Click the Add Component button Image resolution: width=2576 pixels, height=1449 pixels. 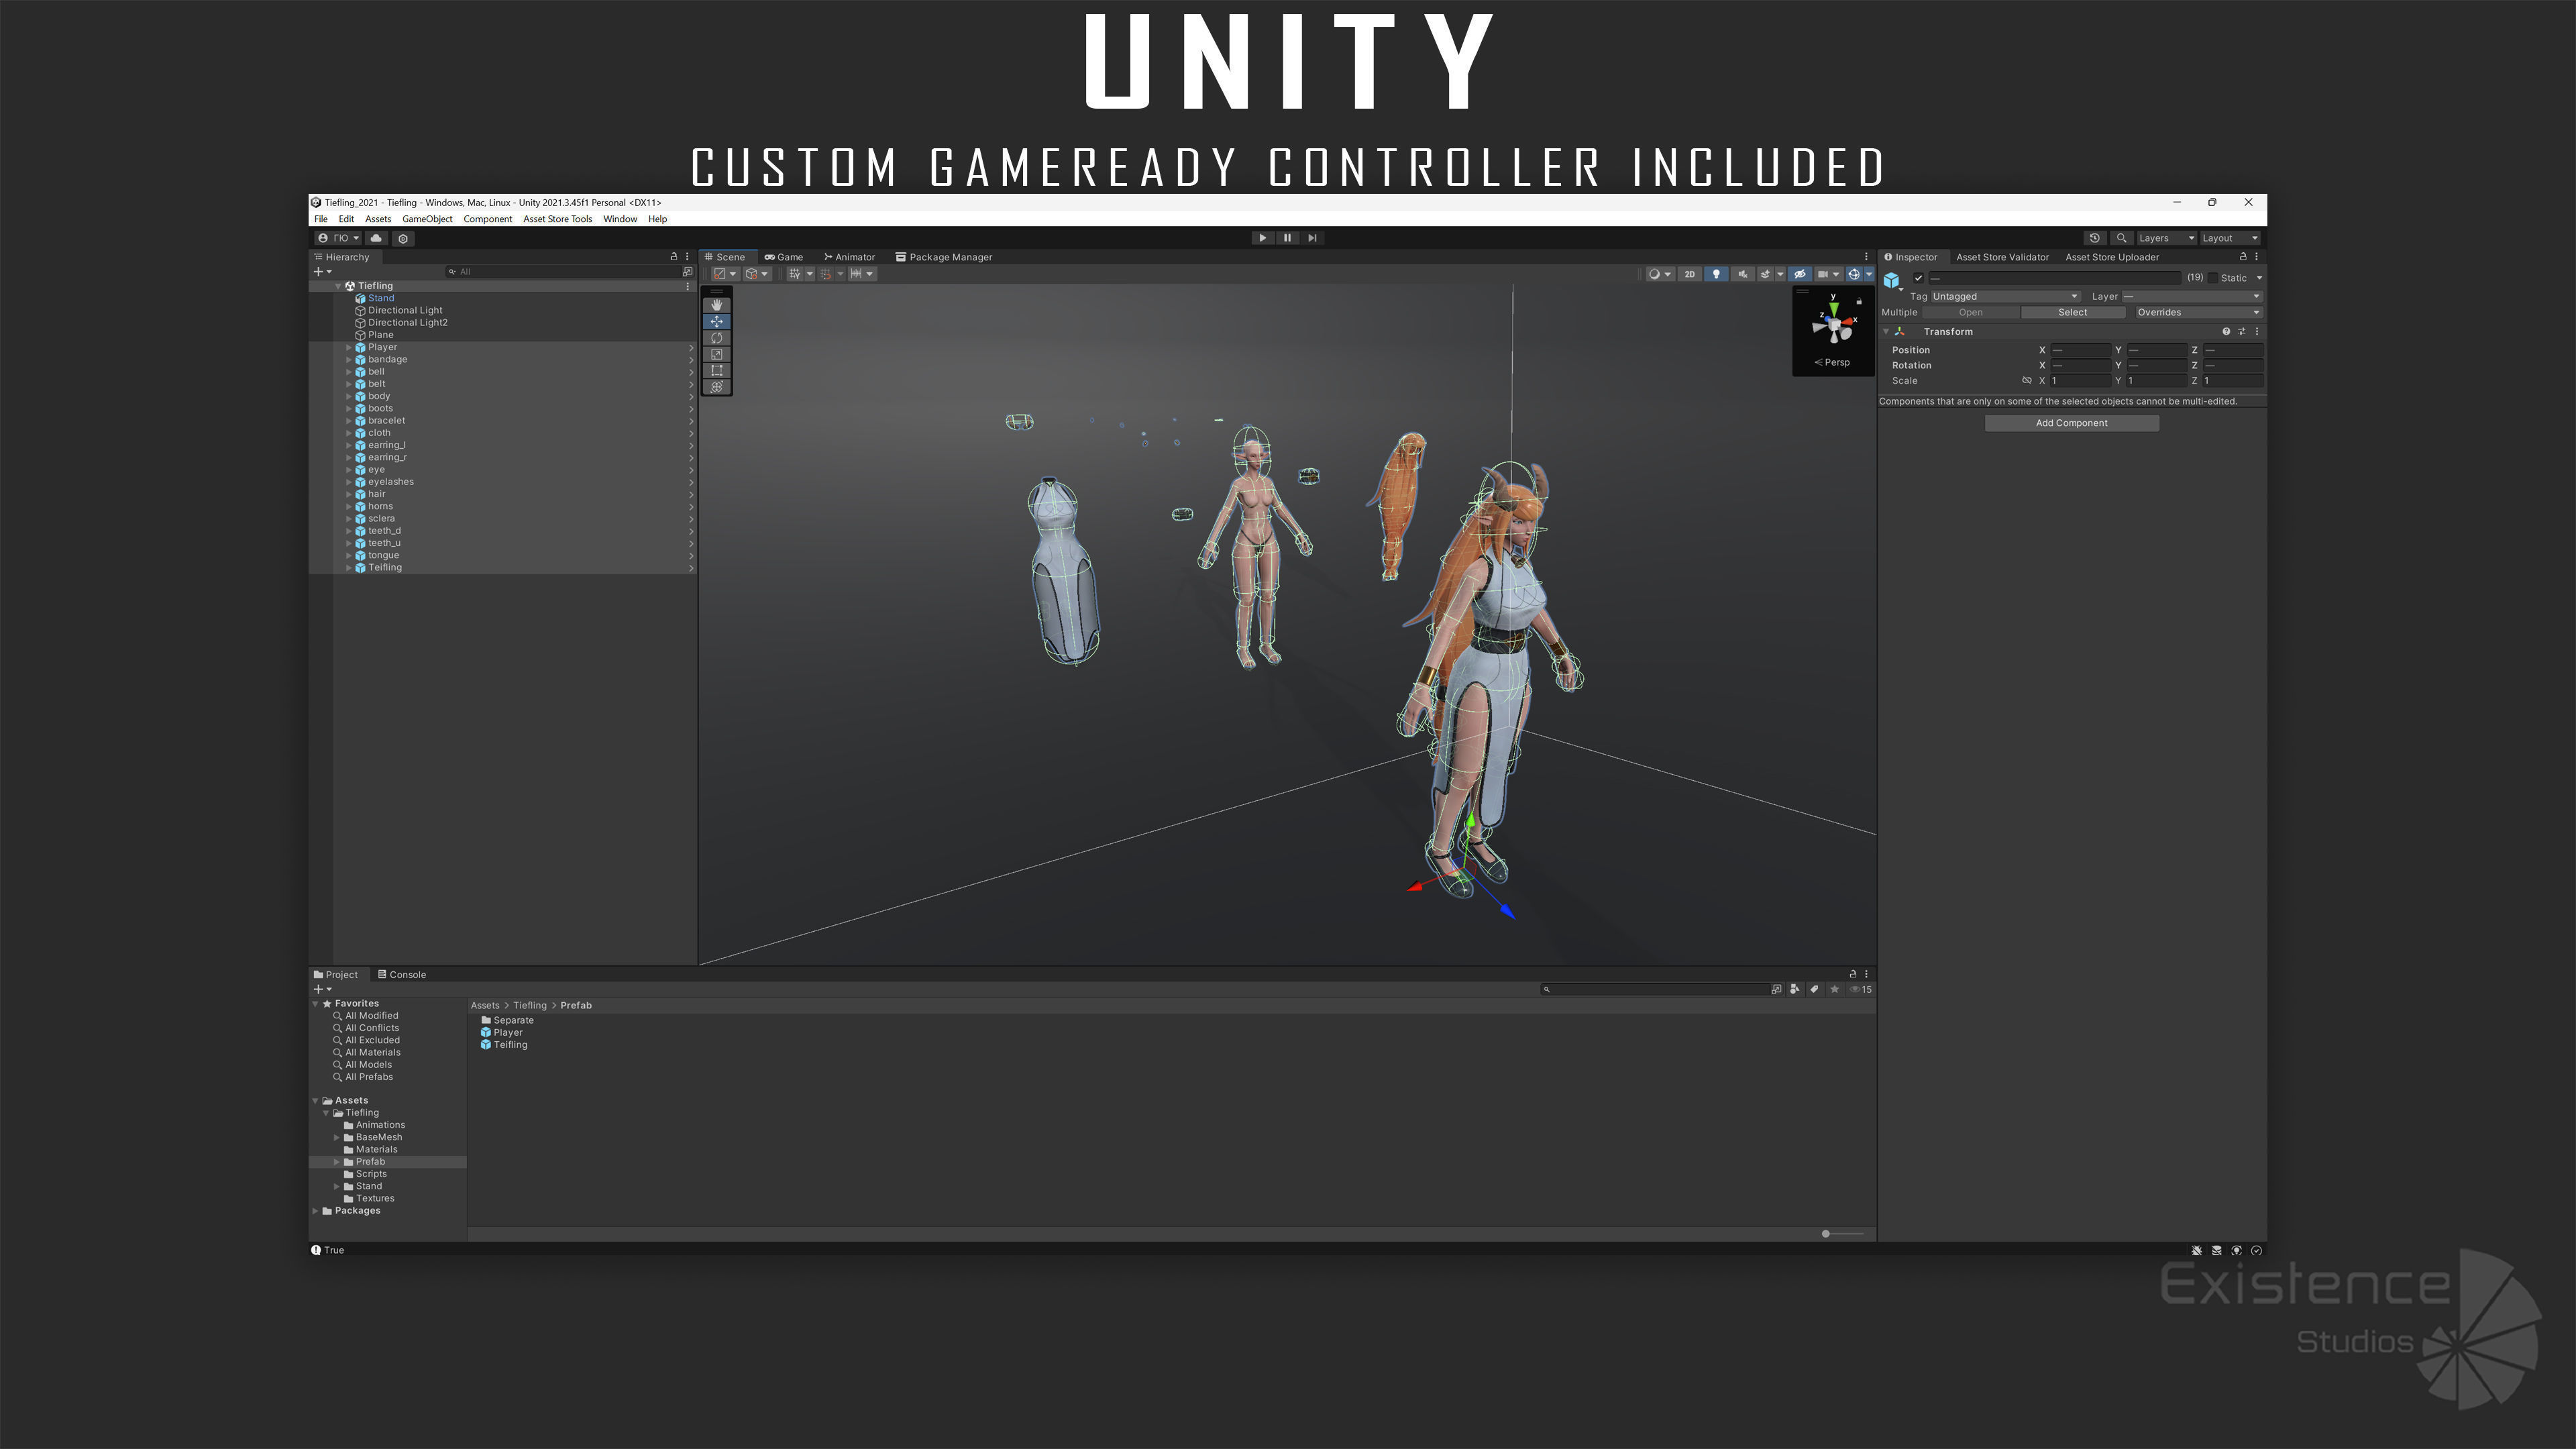(2071, 423)
